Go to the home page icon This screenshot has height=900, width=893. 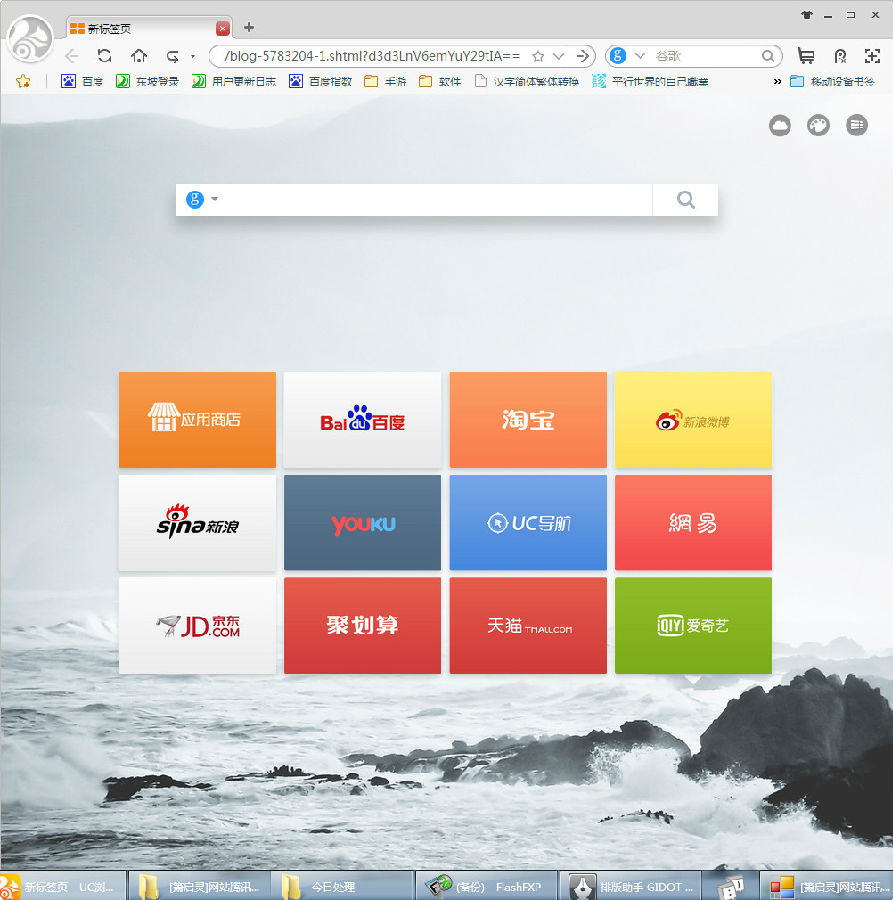(138, 56)
